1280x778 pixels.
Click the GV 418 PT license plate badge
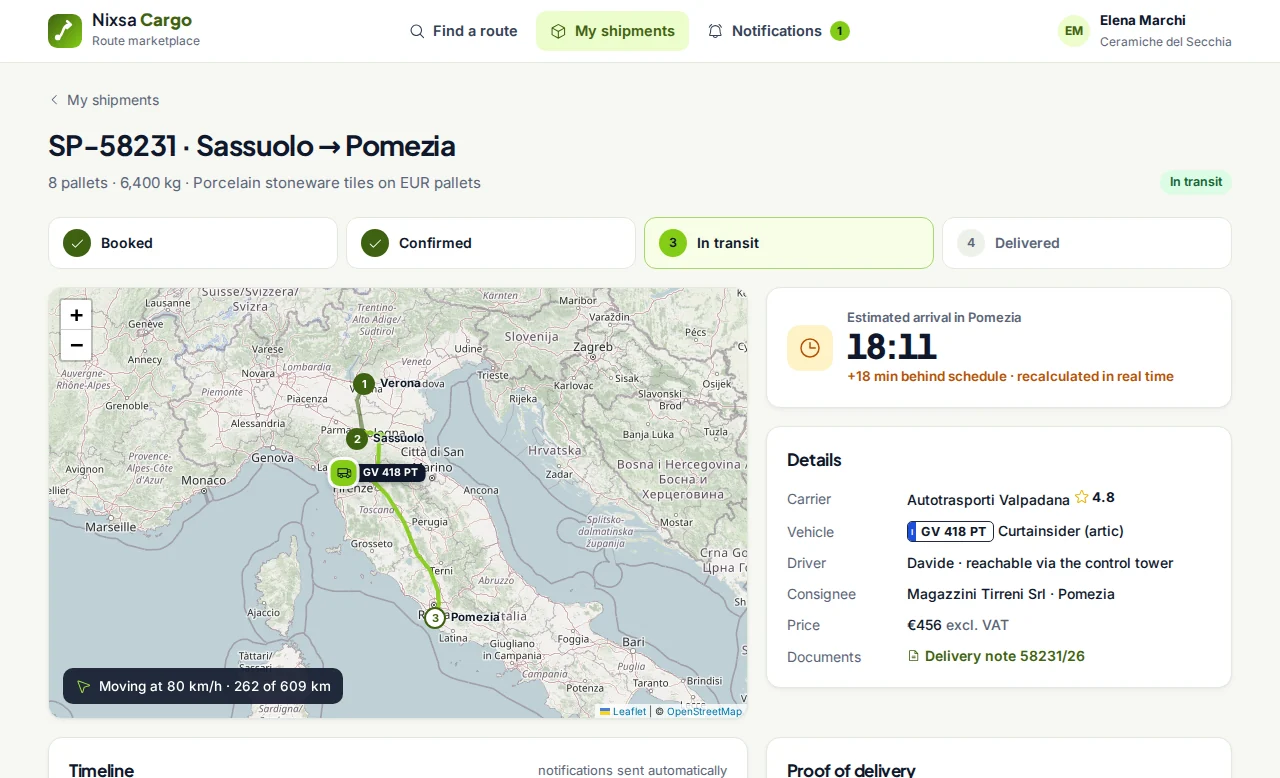[x=950, y=531]
